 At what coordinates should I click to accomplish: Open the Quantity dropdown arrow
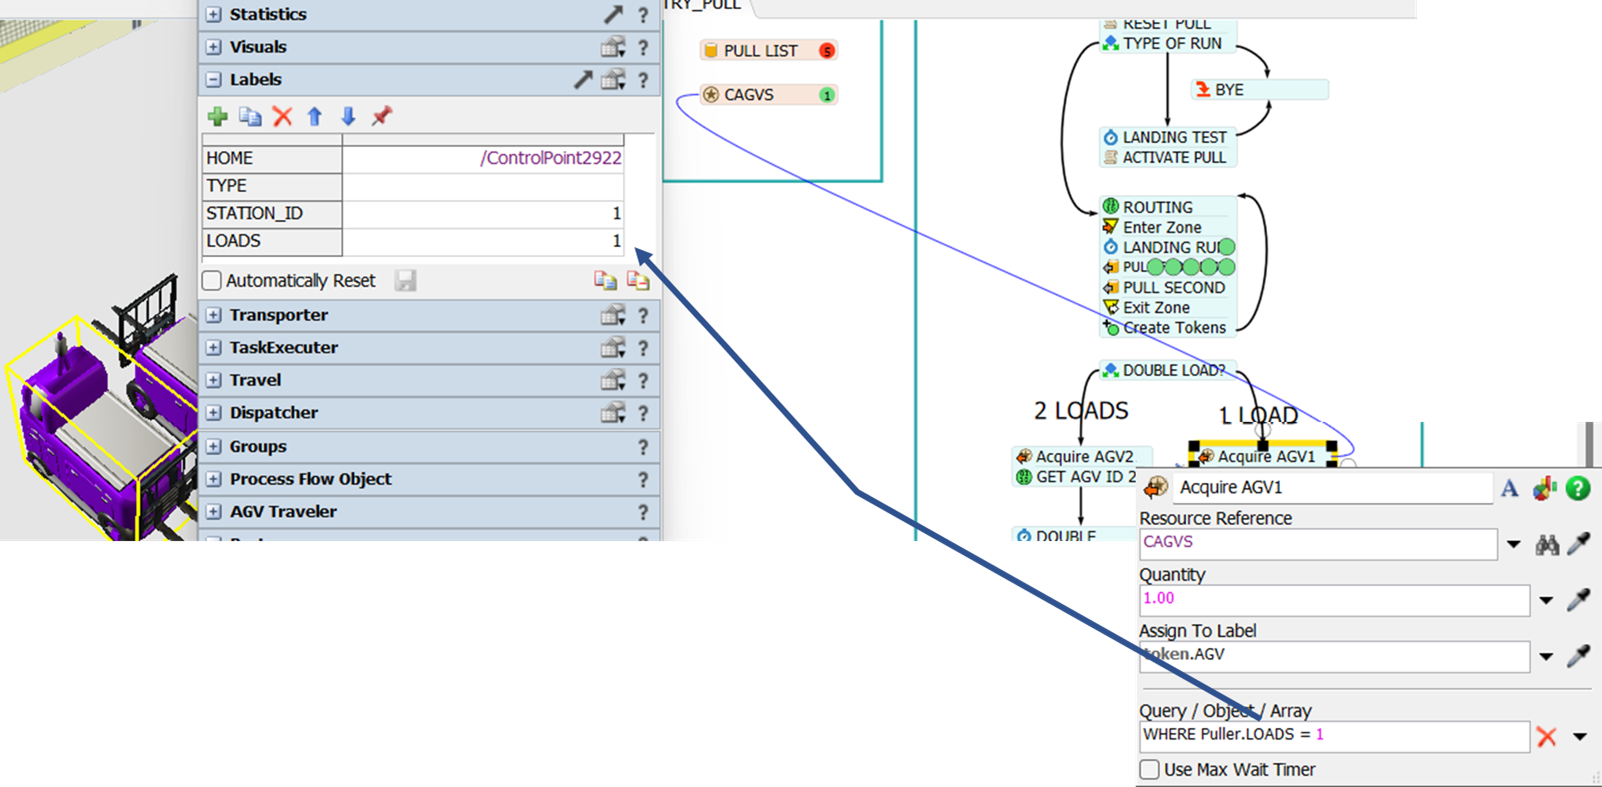click(x=1546, y=601)
